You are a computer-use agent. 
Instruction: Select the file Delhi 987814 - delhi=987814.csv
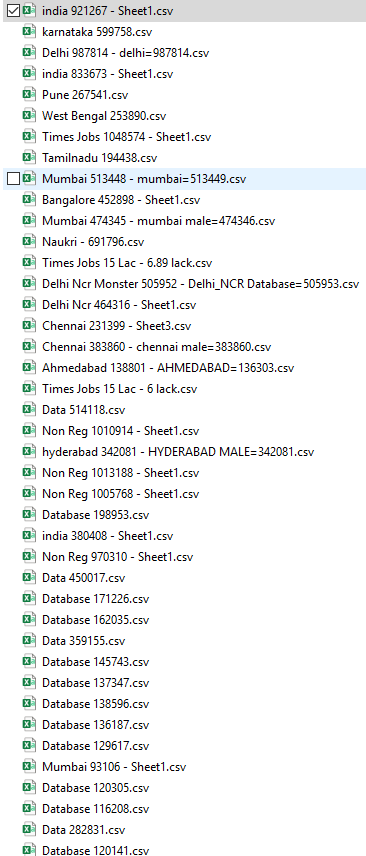(x=125, y=53)
